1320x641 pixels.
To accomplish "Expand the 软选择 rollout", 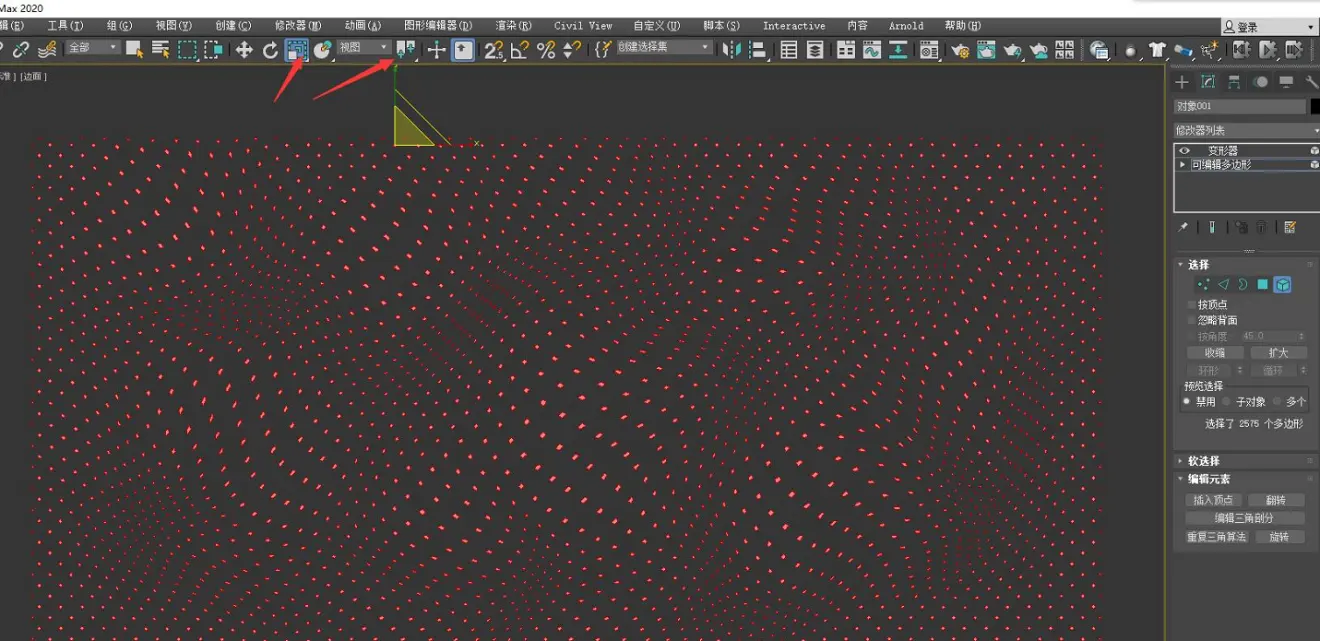I will coord(1203,461).
